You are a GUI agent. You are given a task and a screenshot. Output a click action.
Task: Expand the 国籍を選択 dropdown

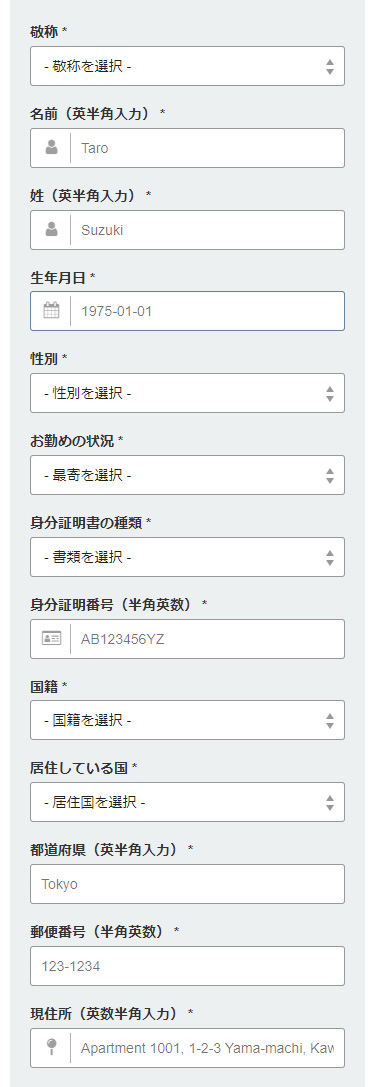[x=187, y=721]
